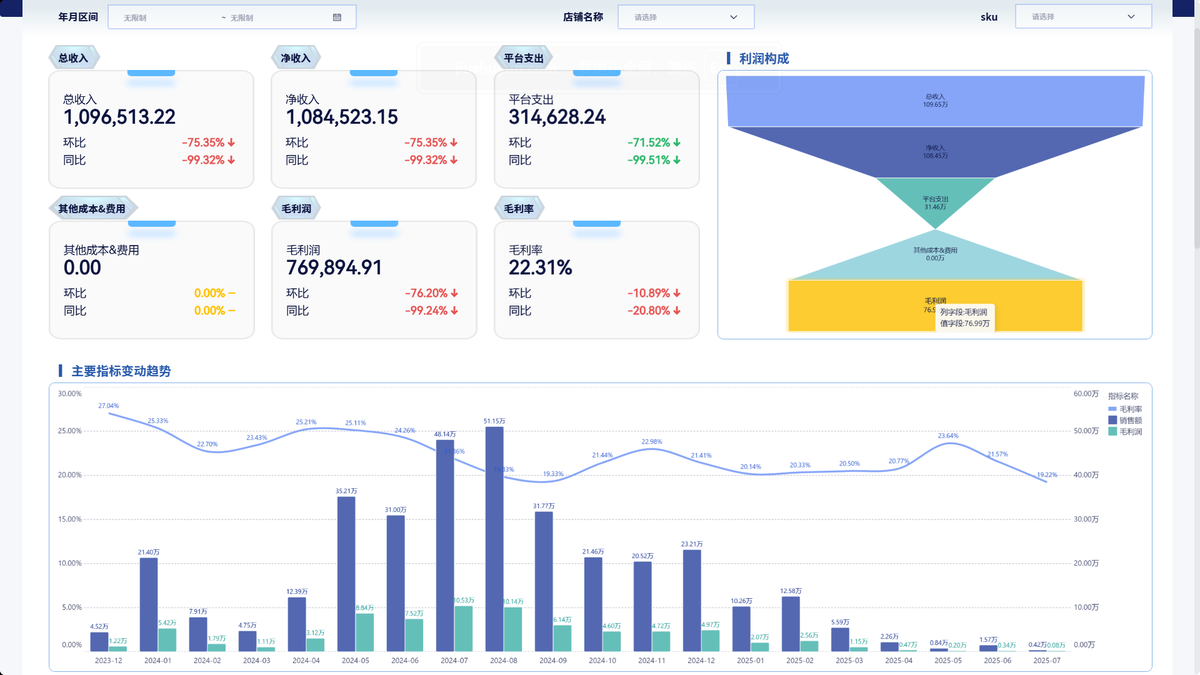Toggle the 毛利率 legend item
The width and height of the screenshot is (1200, 675).
pos(1125,409)
